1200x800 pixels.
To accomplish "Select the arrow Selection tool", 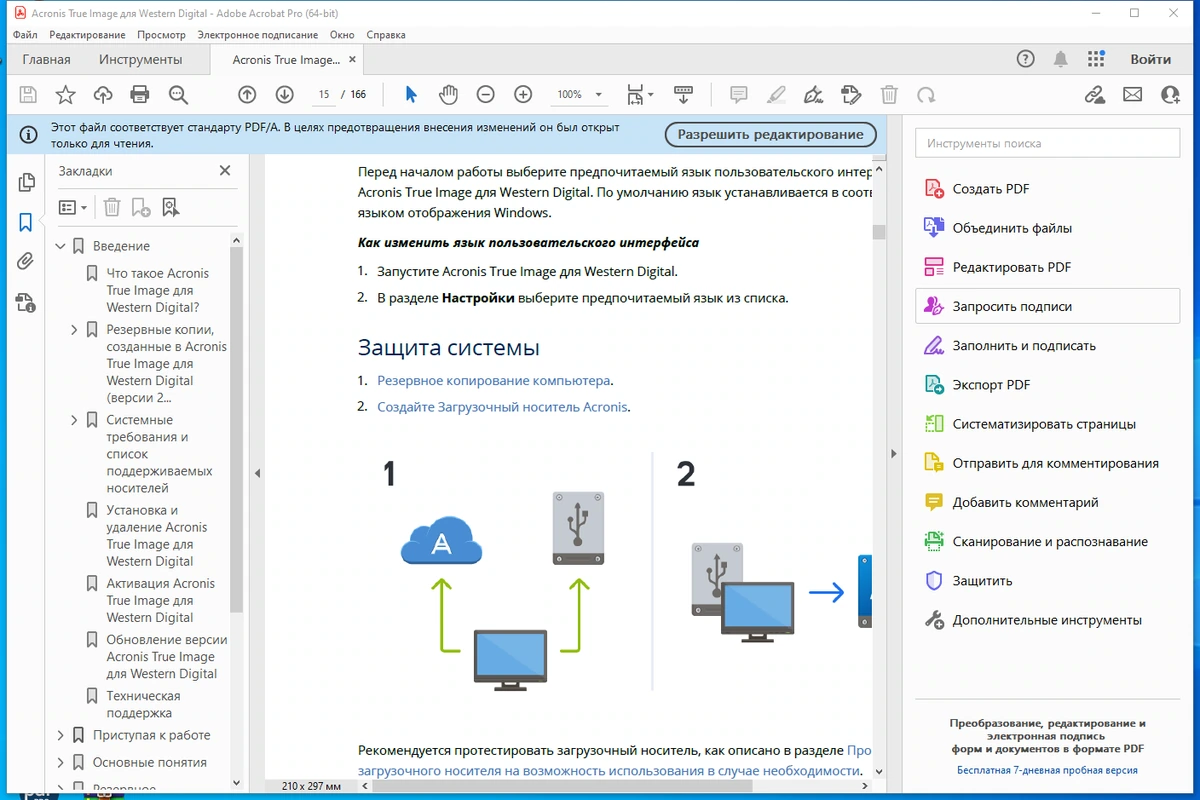I will tap(410, 94).
